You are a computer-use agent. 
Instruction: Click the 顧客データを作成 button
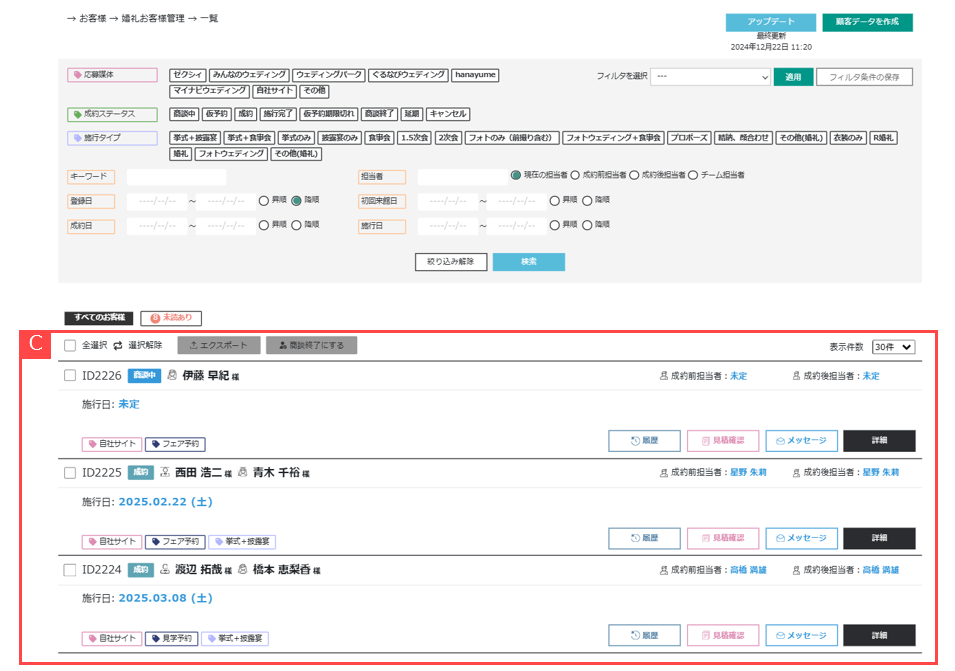click(867, 22)
